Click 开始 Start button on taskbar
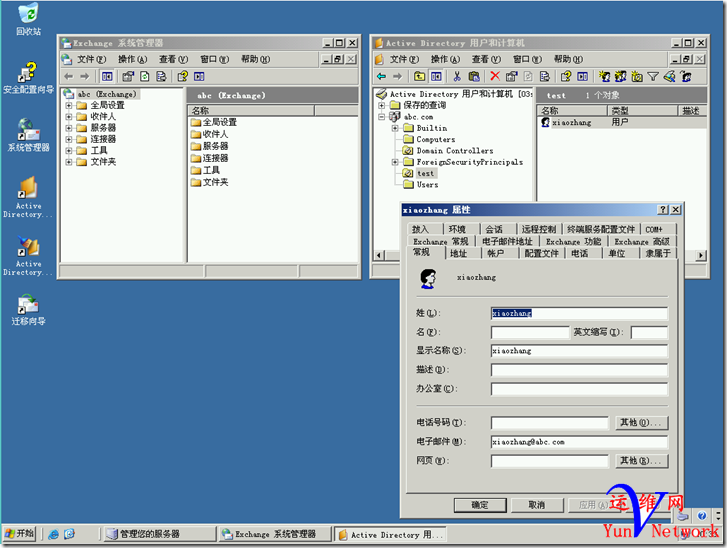Viewport: 727px width, 548px height. (19, 534)
